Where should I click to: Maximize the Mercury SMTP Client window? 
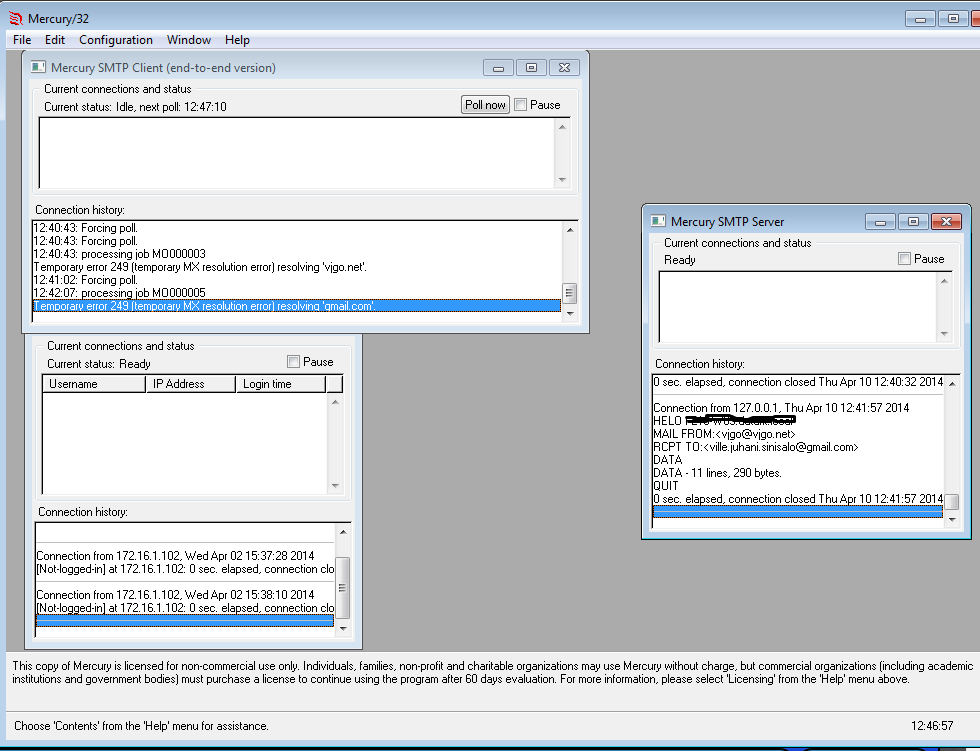pos(531,67)
